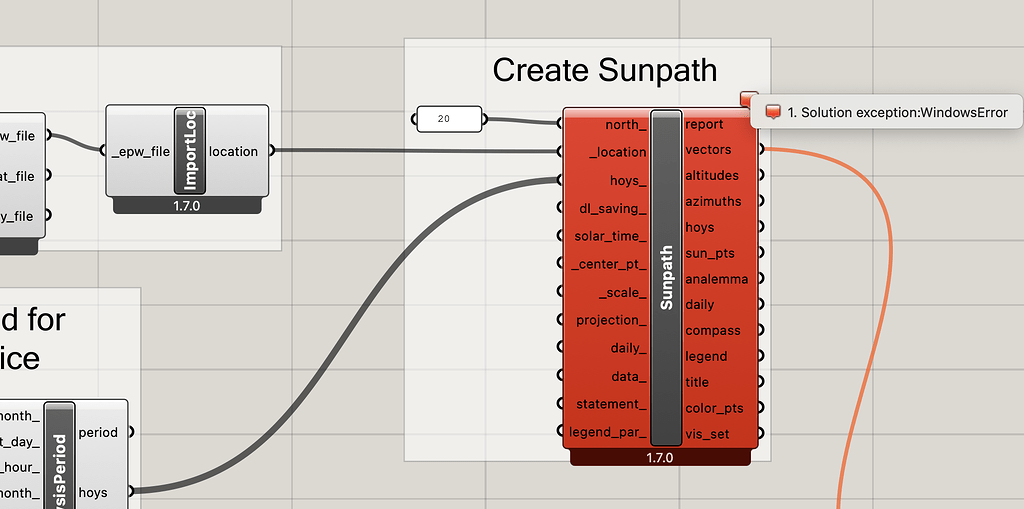This screenshot has width=1024, height=509.
Task: Click the analemma output on Sunpath
Action: click(716, 279)
